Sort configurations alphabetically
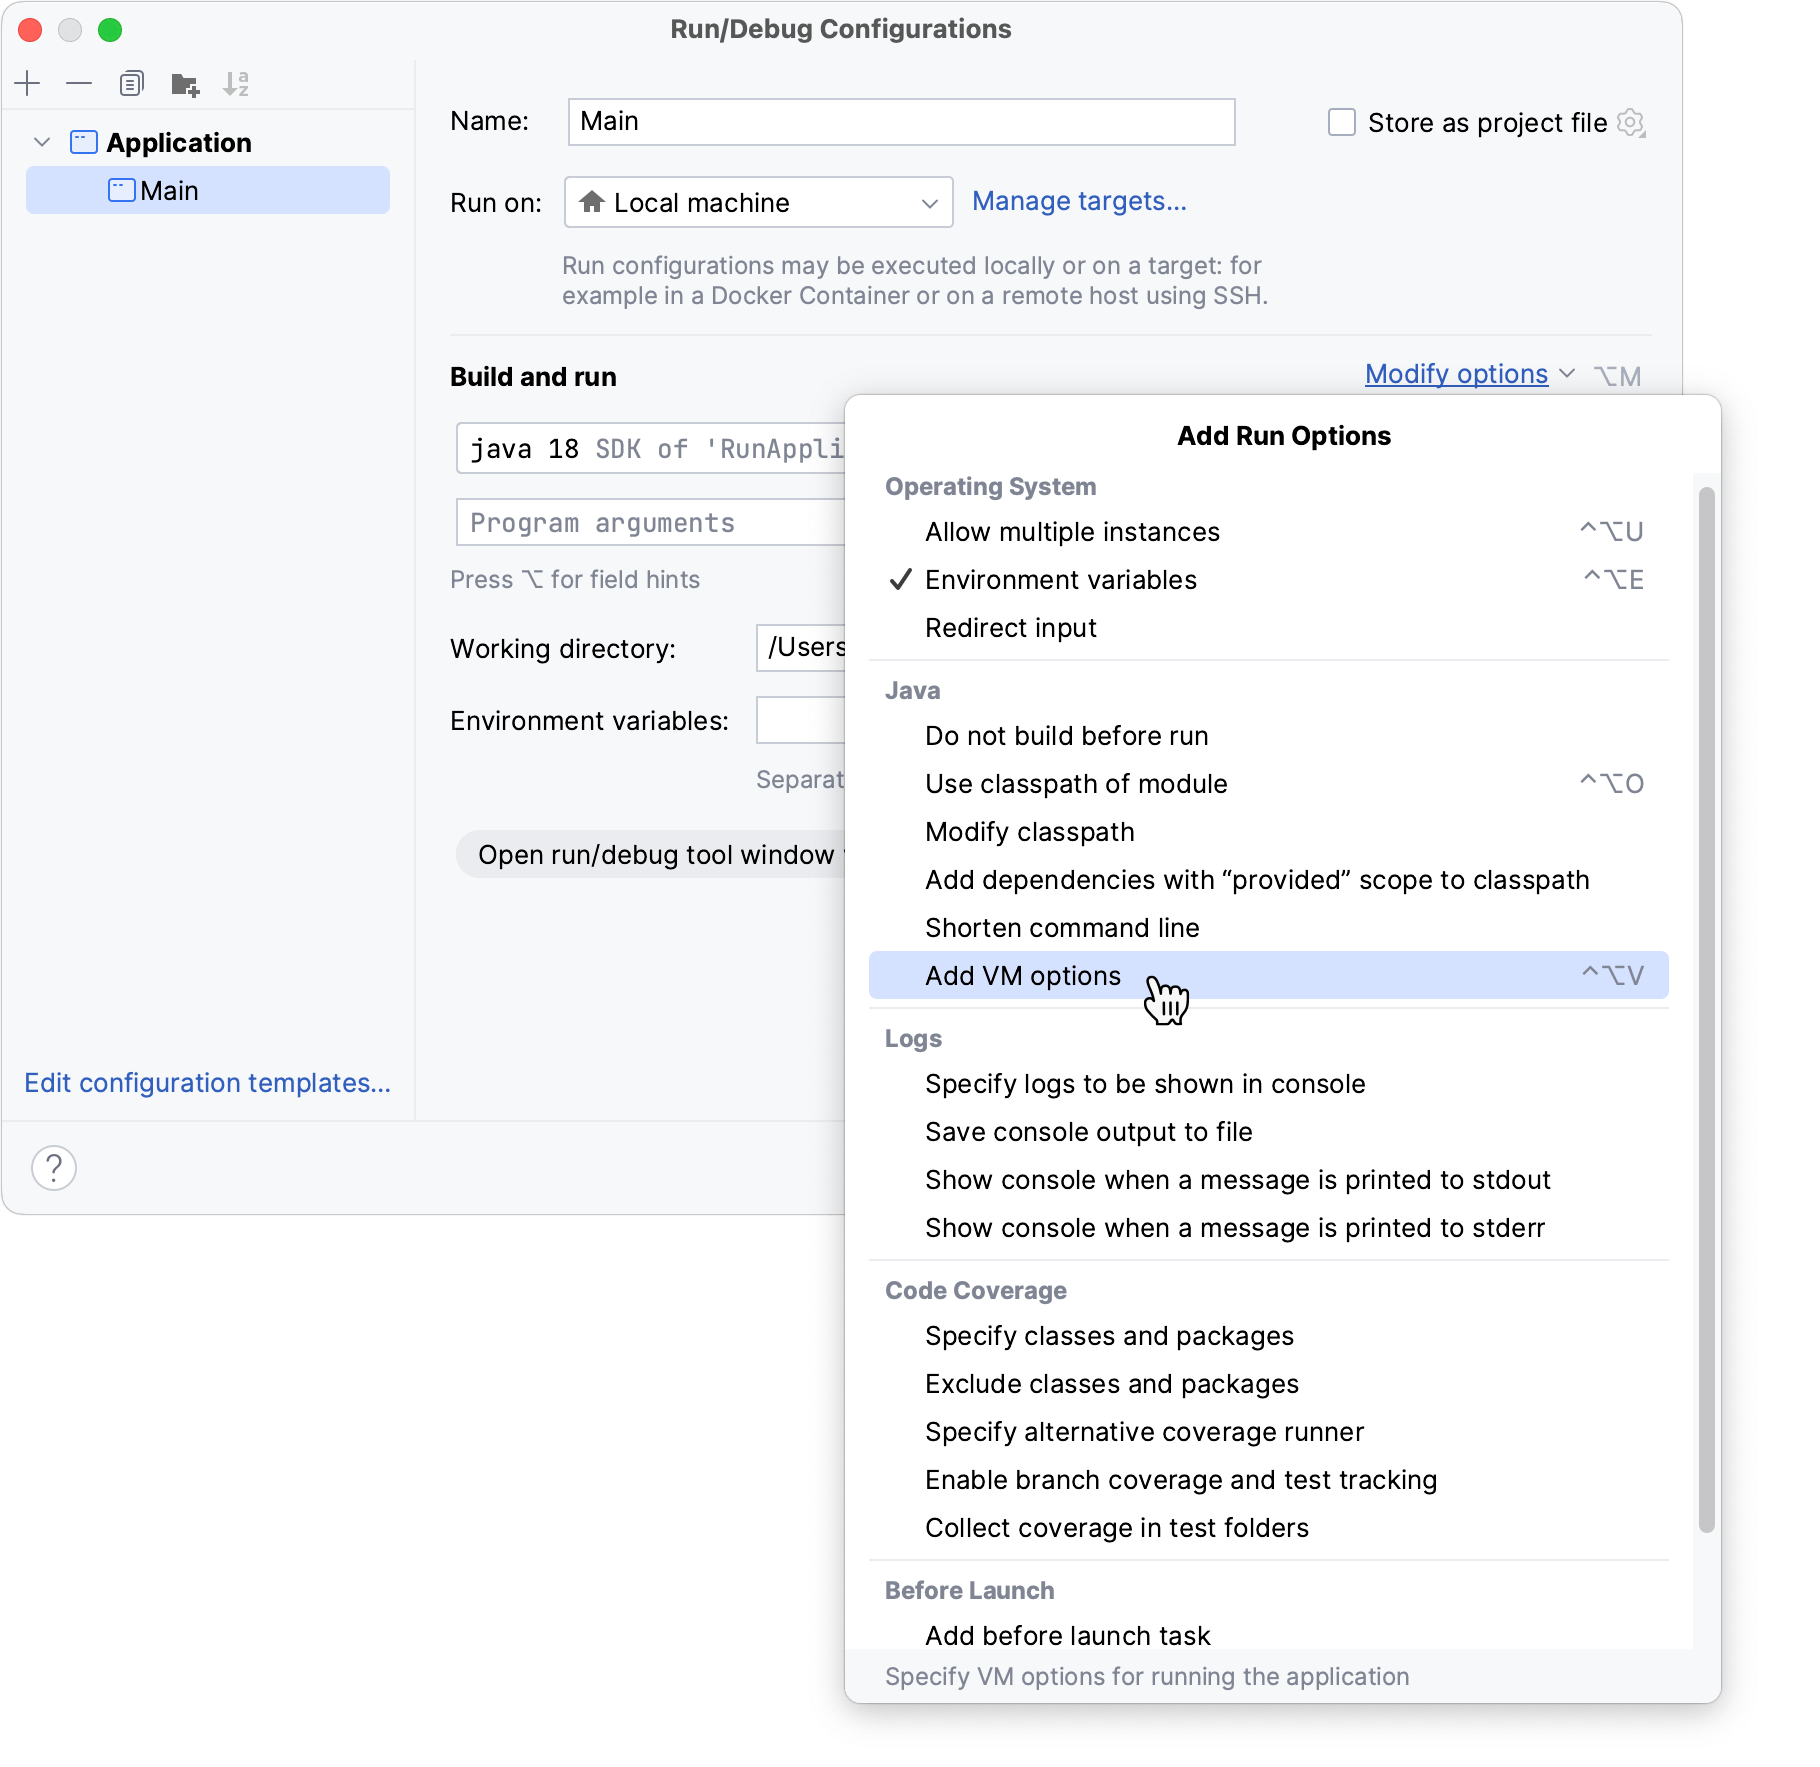This screenshot has width=1820, height=1767. point(237,84)
